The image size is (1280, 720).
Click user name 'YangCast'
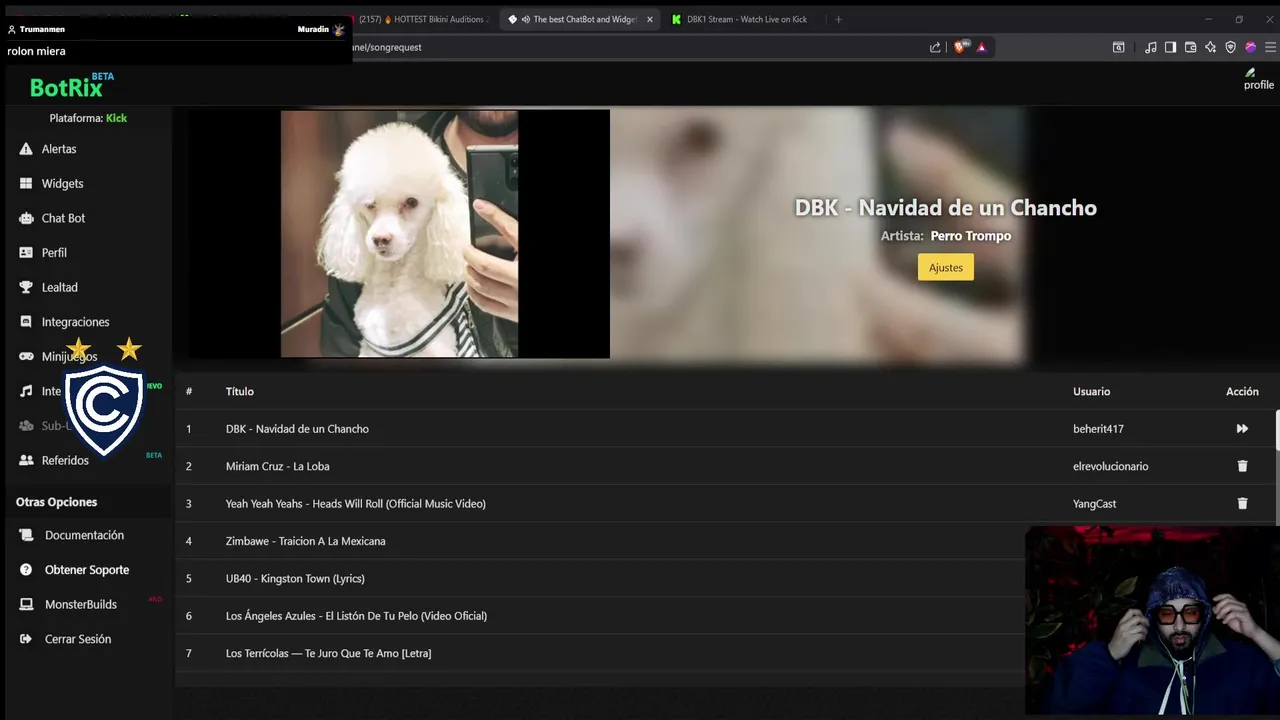click(1094, 504)
